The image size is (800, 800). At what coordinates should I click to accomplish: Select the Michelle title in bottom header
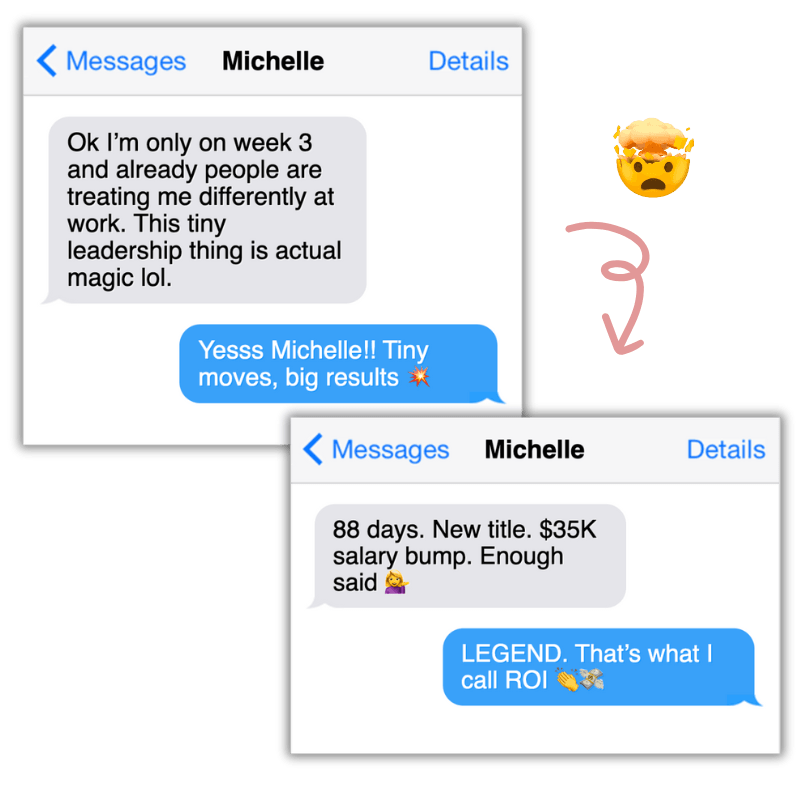(x=534, y=449)
